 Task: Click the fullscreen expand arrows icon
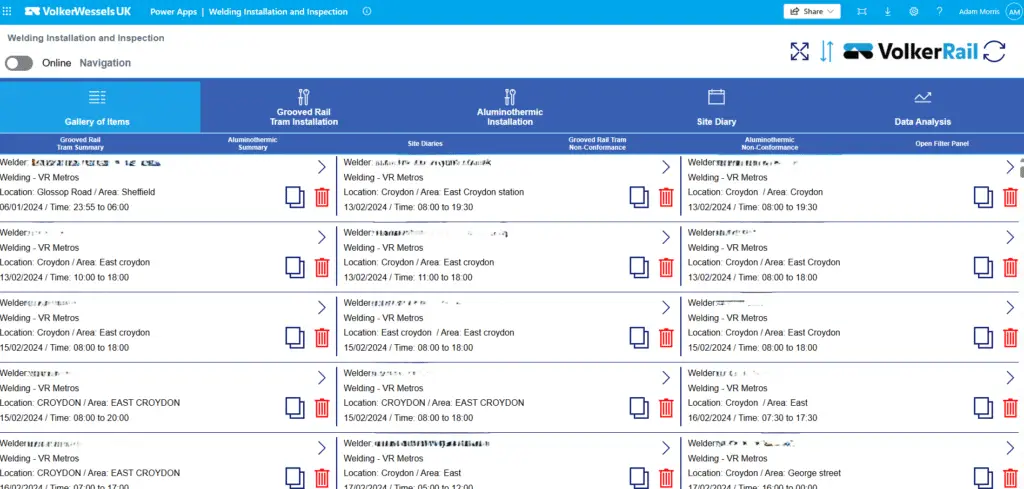pos(799,52)
